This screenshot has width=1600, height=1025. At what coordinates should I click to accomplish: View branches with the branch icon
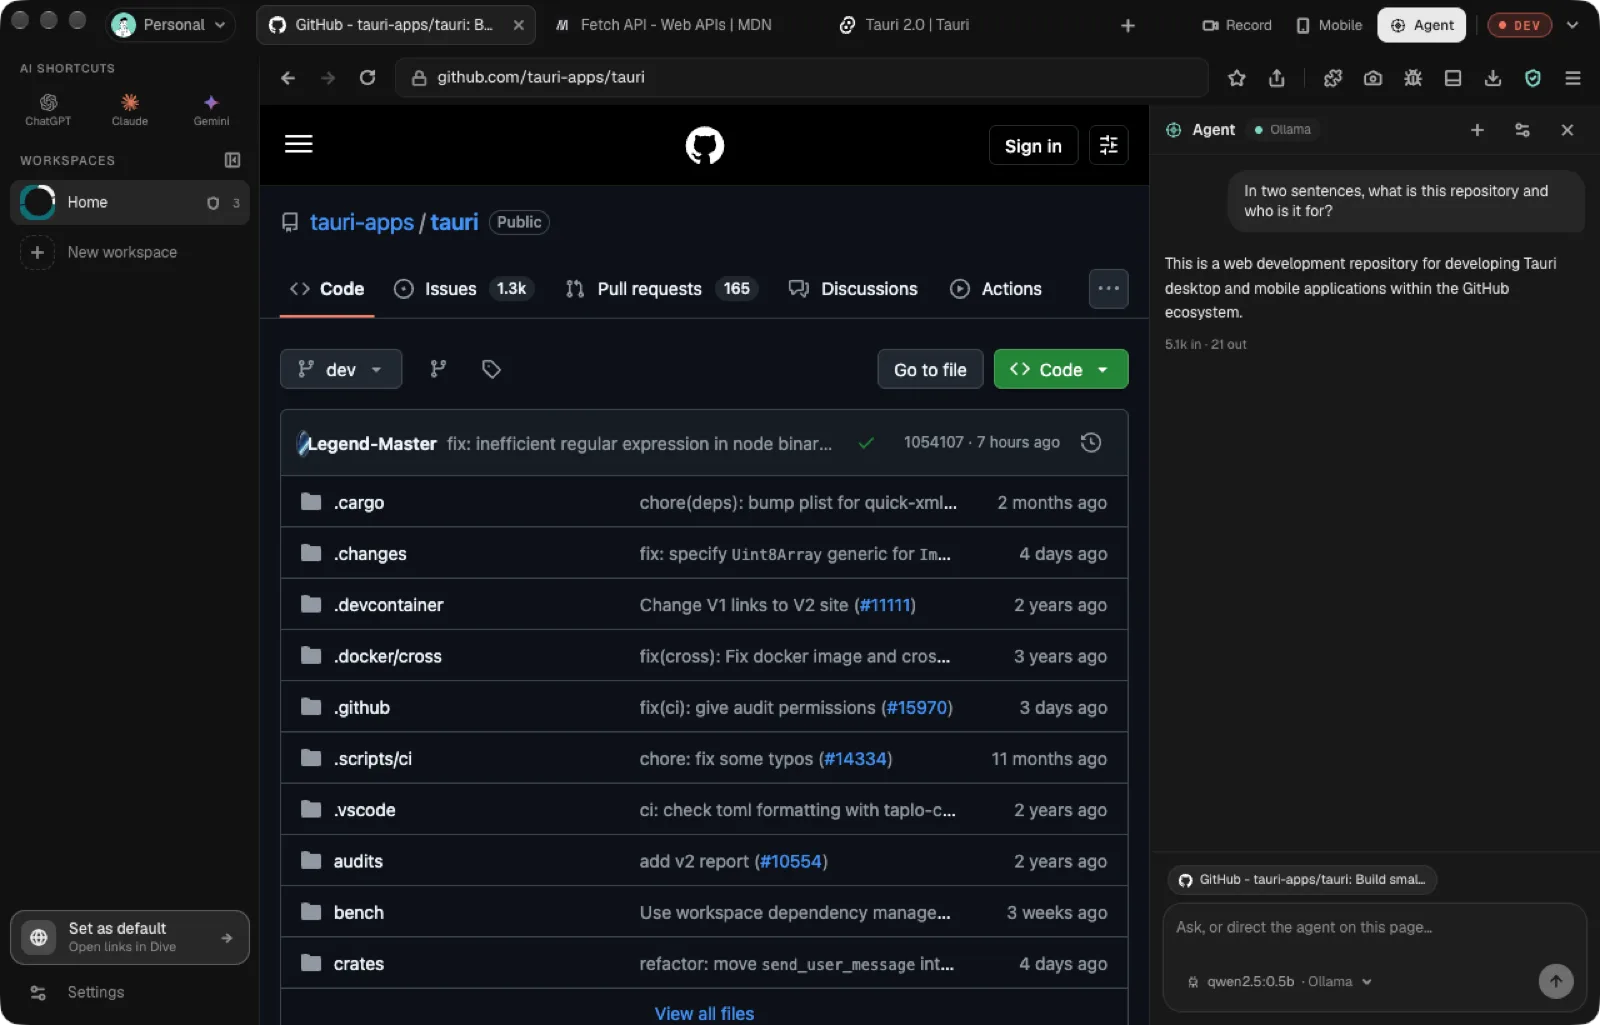tap(438, 369)
